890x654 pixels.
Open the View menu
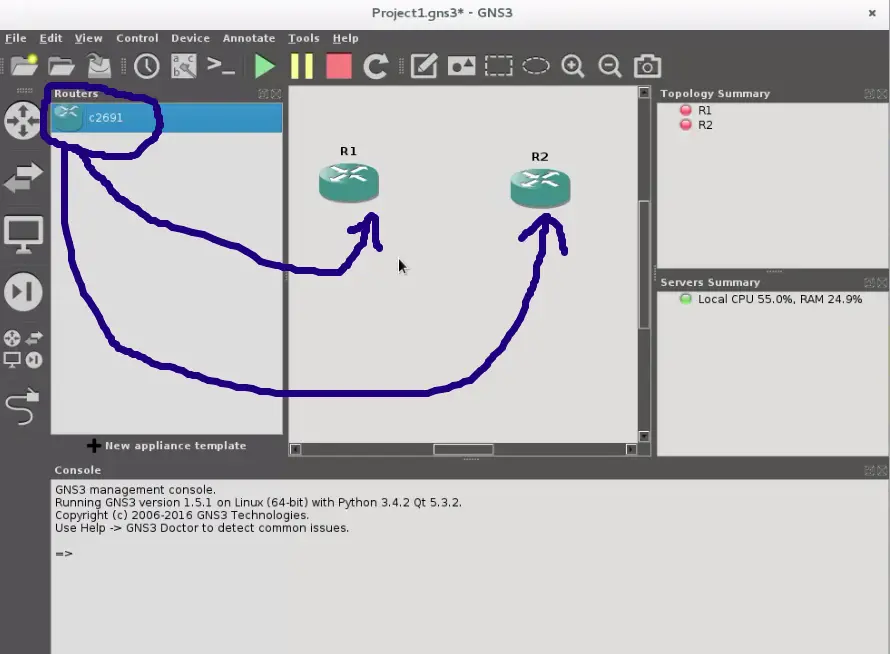pos(89,38)
